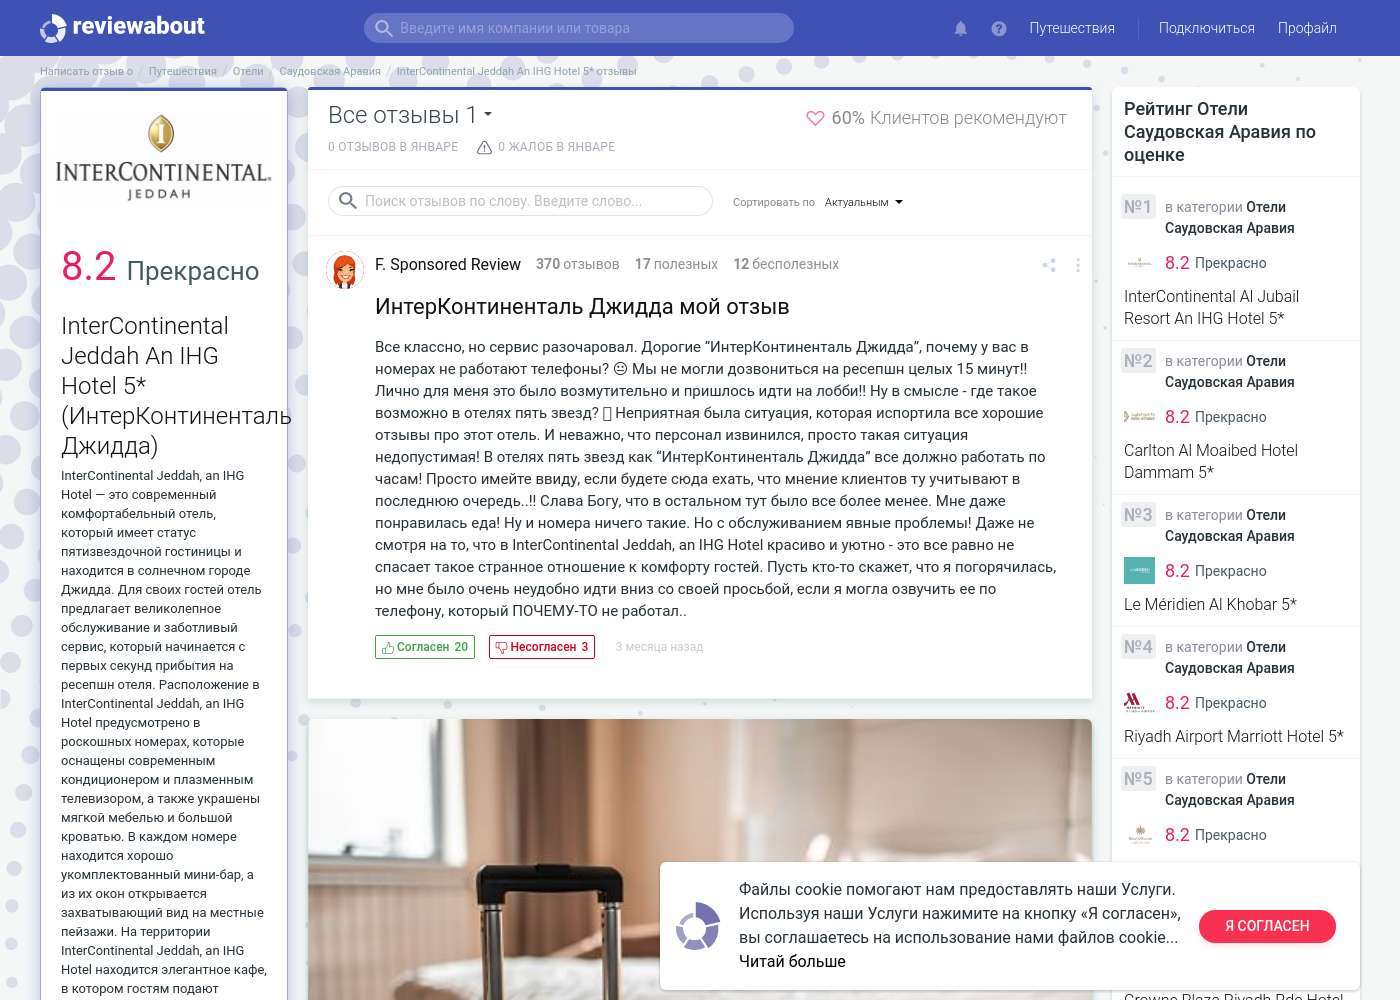Click the magnifier in the header search
Screen dimensions: 1400x1000
click(x=383, y=28)
